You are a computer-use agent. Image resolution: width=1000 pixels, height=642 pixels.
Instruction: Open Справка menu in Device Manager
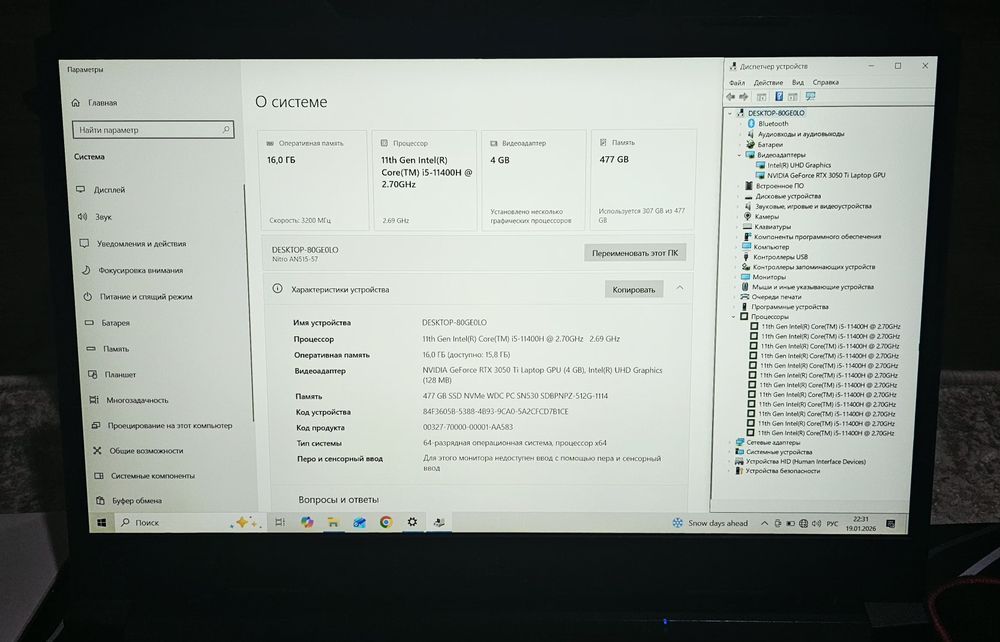point(825,82)
